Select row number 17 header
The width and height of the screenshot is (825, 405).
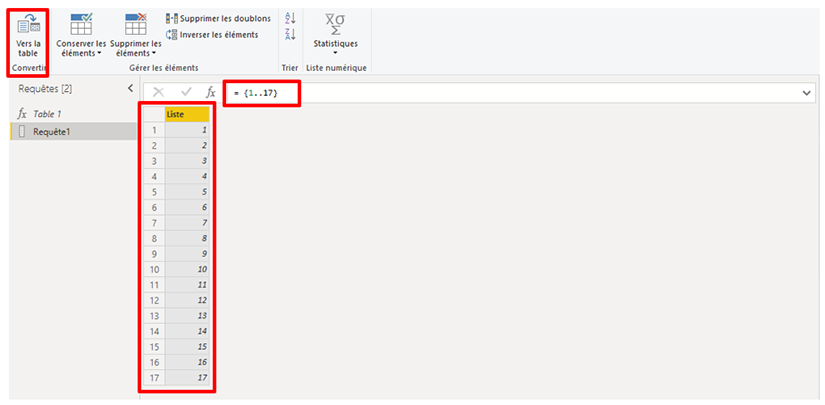tap(153, 378)
